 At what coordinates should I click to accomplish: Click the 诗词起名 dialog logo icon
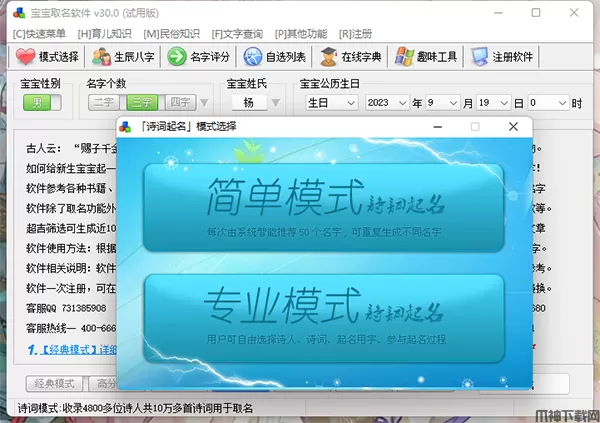(x=125, y=127)
